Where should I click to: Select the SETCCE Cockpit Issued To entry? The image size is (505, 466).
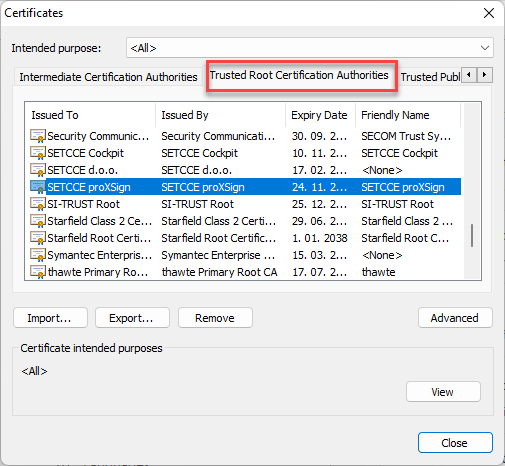point(85,153)
